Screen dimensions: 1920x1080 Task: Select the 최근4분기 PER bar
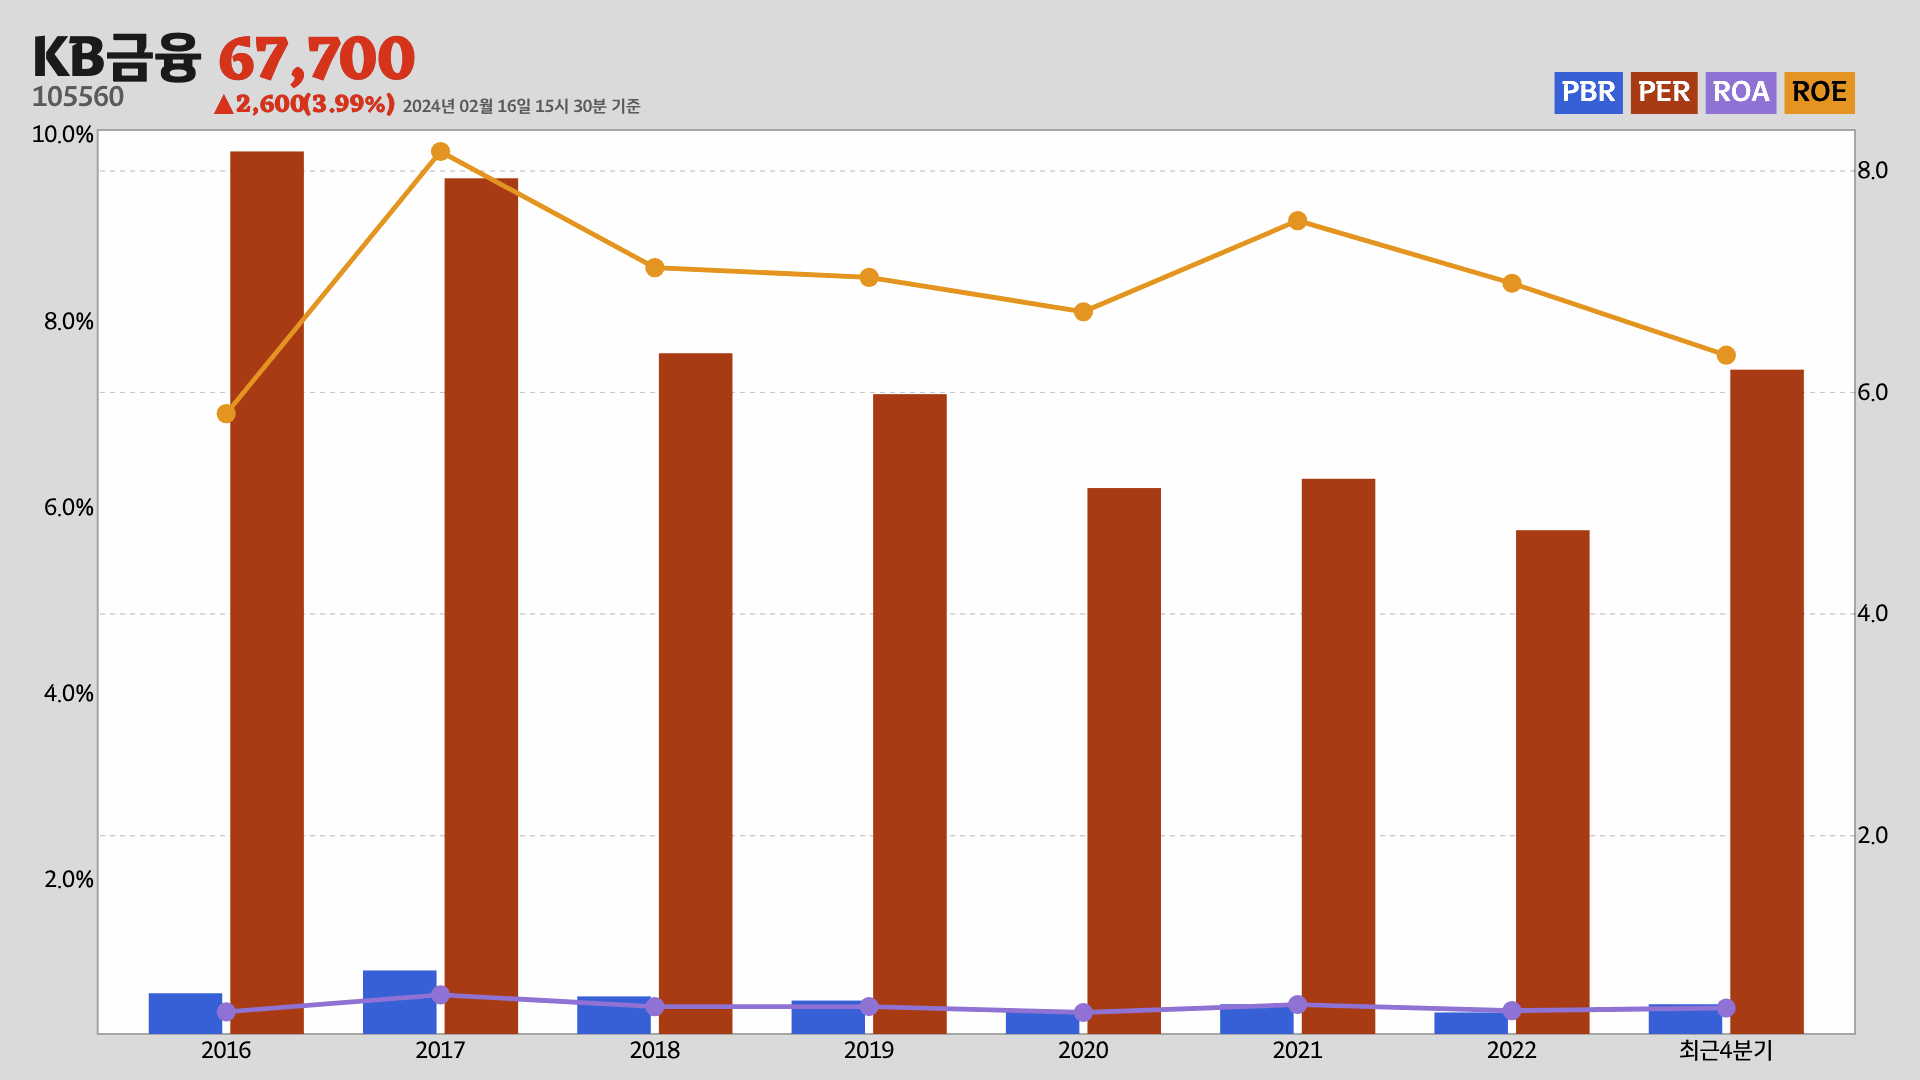1767,702
